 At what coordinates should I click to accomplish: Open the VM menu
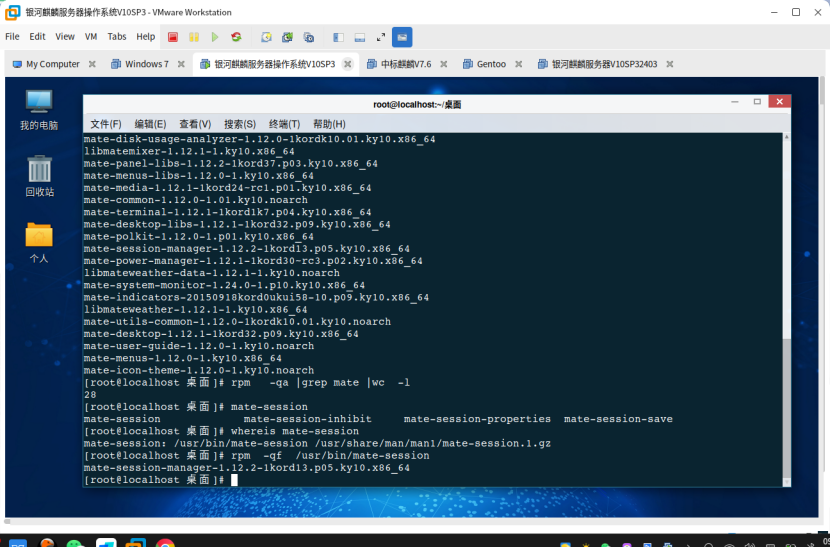91,37
